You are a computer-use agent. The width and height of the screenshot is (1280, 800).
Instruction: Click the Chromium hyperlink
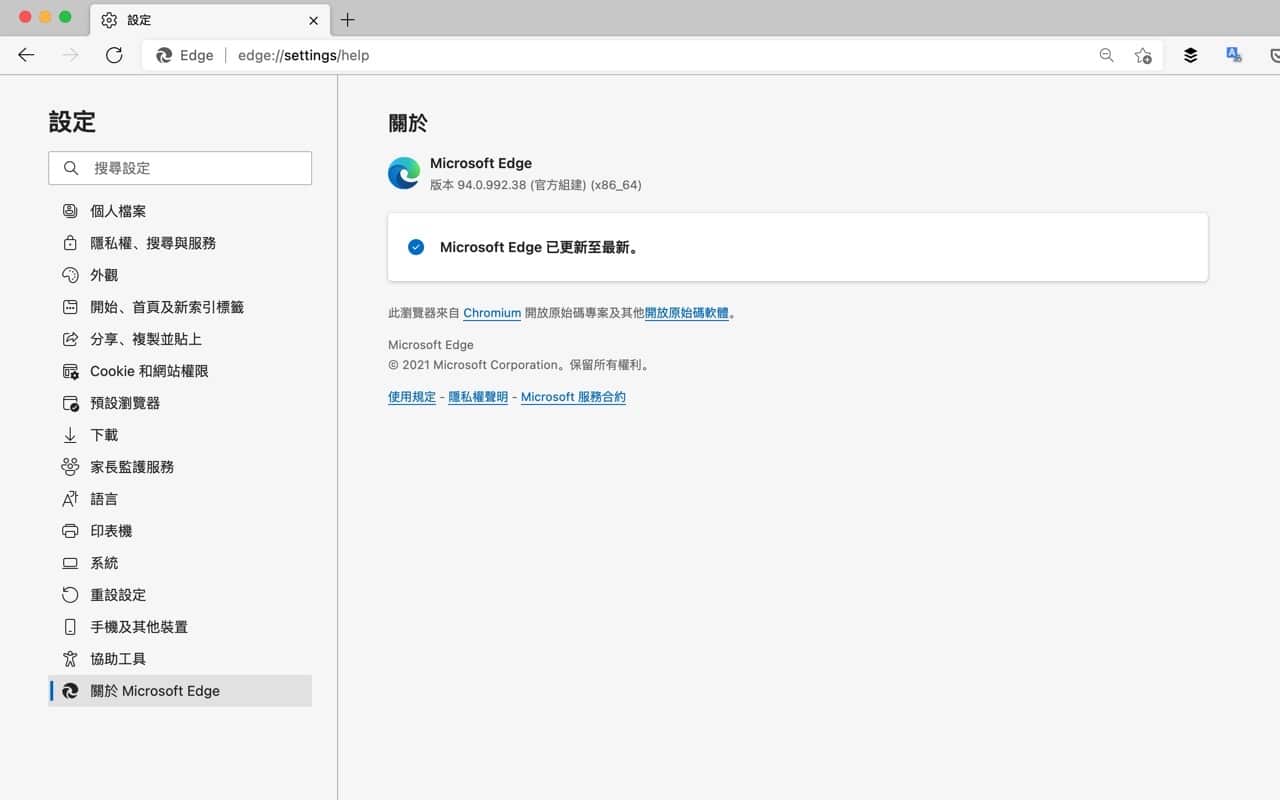(x=492, y=313)
